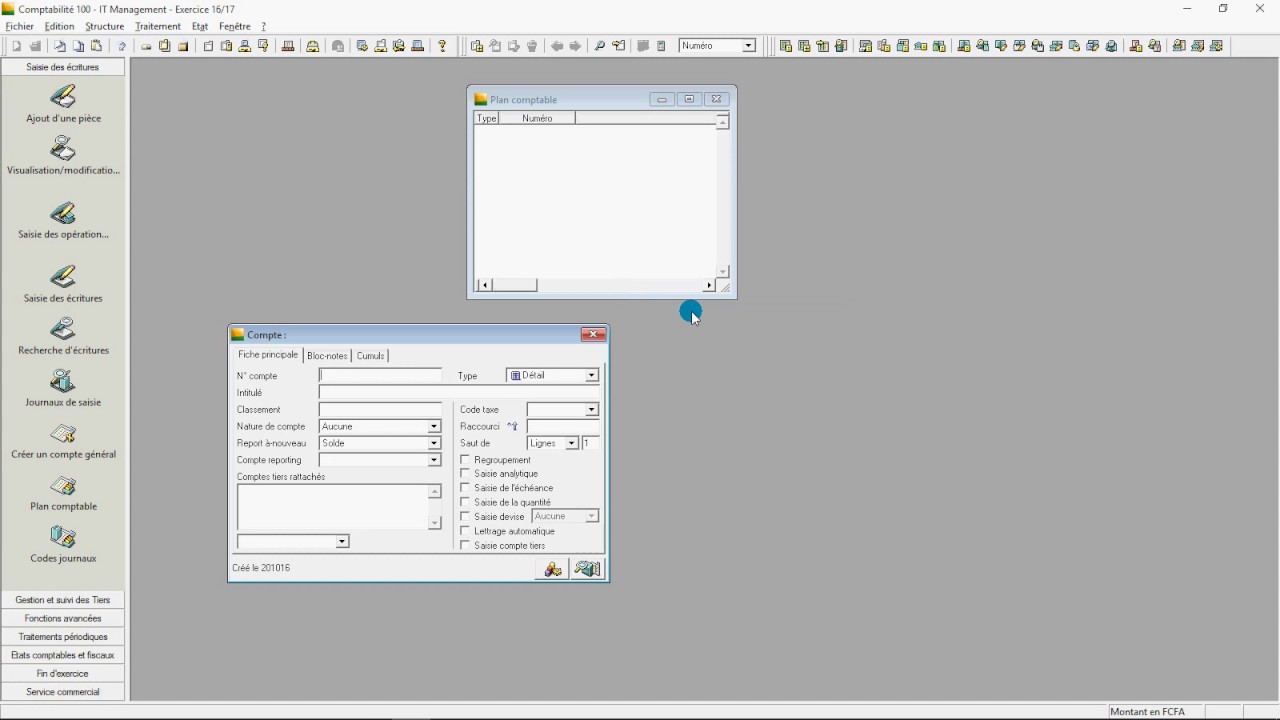Tick Saisie de la quantité checkbox
This screenshot has height=720, width=1280.
click(465, 502)
